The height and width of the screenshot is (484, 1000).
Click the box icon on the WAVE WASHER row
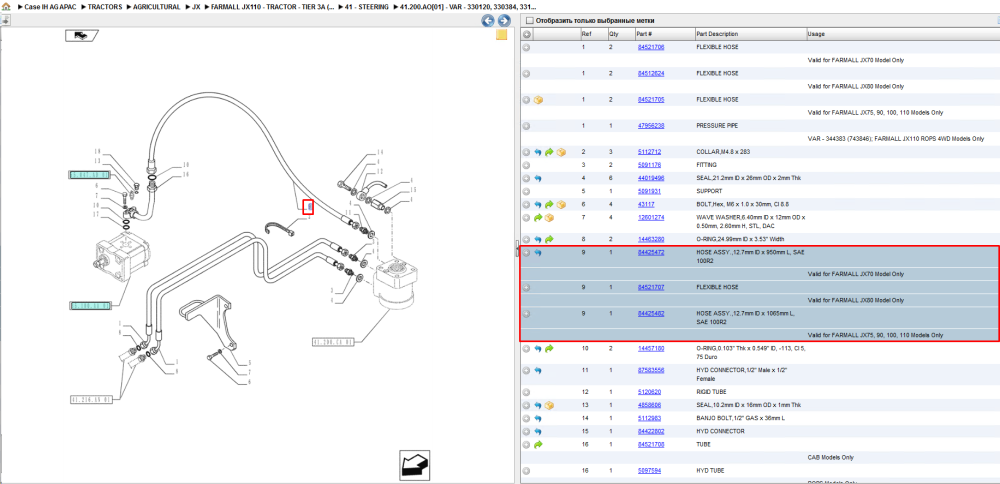549,217
